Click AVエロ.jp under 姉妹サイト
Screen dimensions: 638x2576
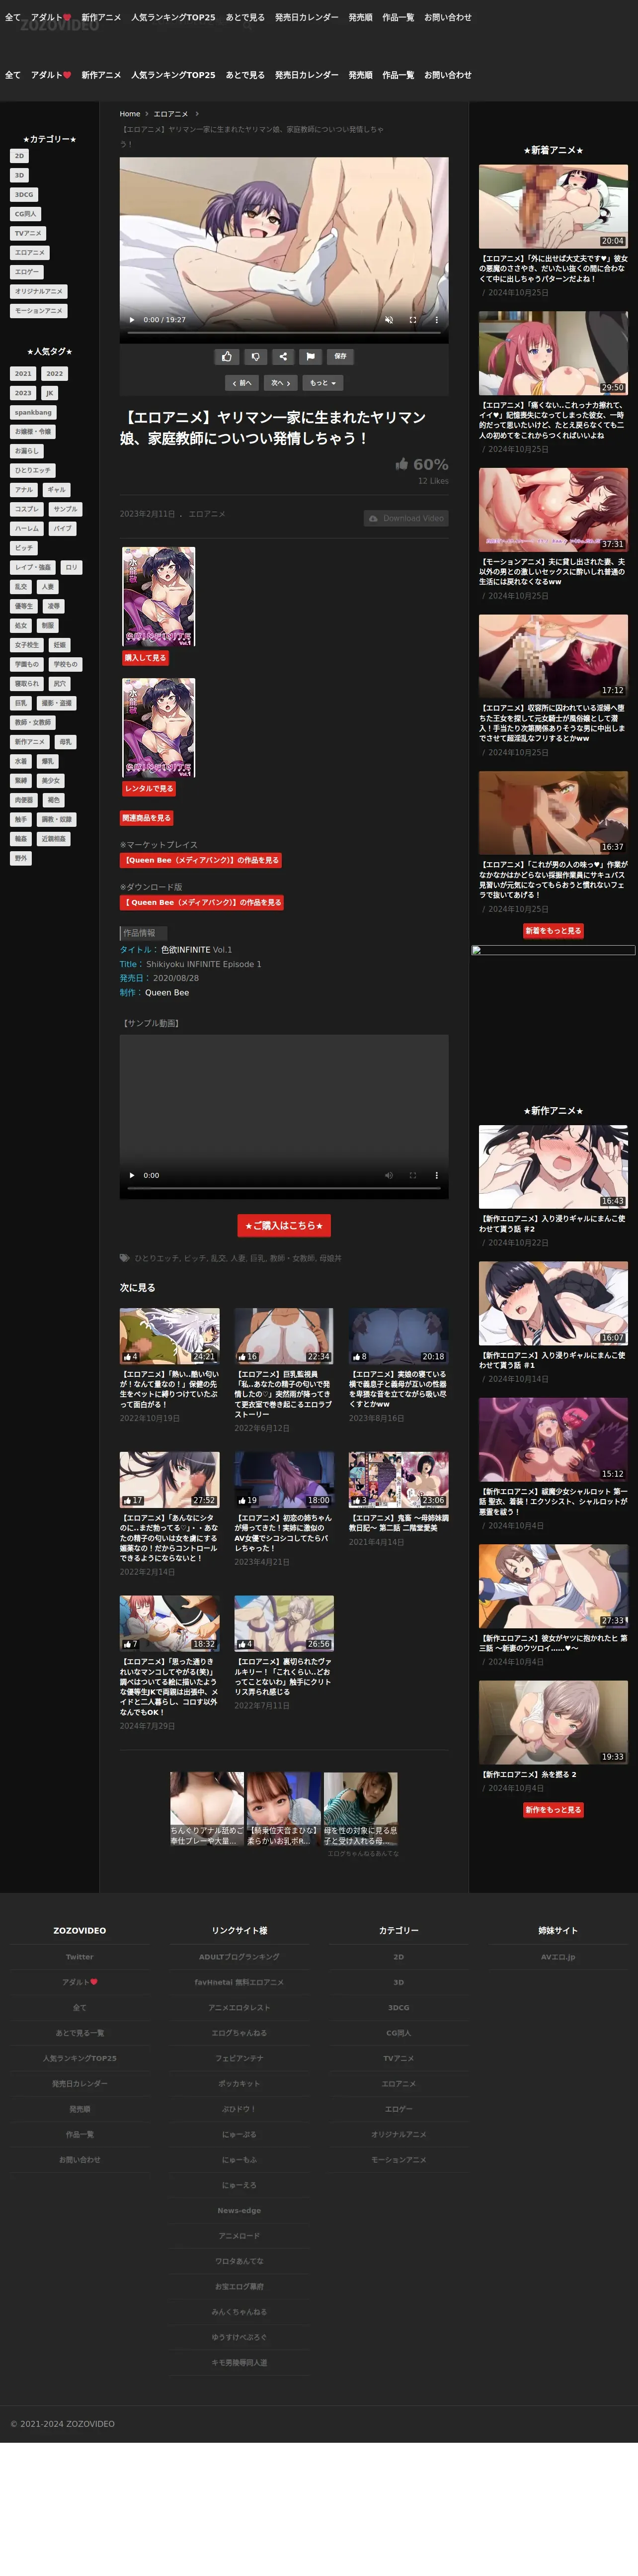pyautogui.click(x=558, y=1957)
